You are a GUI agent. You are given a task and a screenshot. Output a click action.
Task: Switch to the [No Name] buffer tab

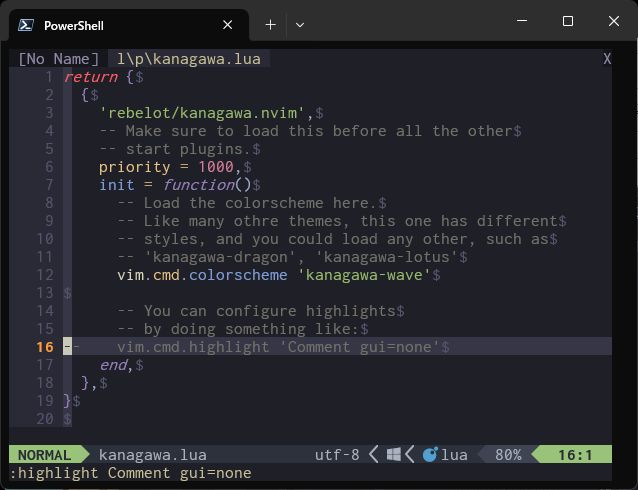coord(58,59)
